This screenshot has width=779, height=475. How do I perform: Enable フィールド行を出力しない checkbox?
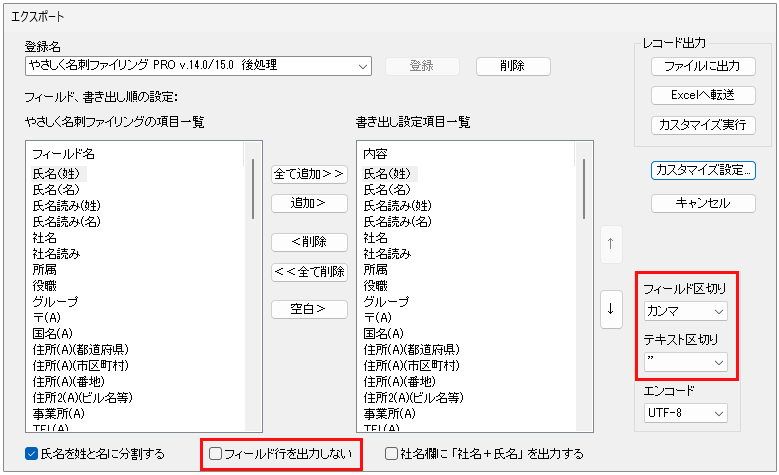point(215,453)
